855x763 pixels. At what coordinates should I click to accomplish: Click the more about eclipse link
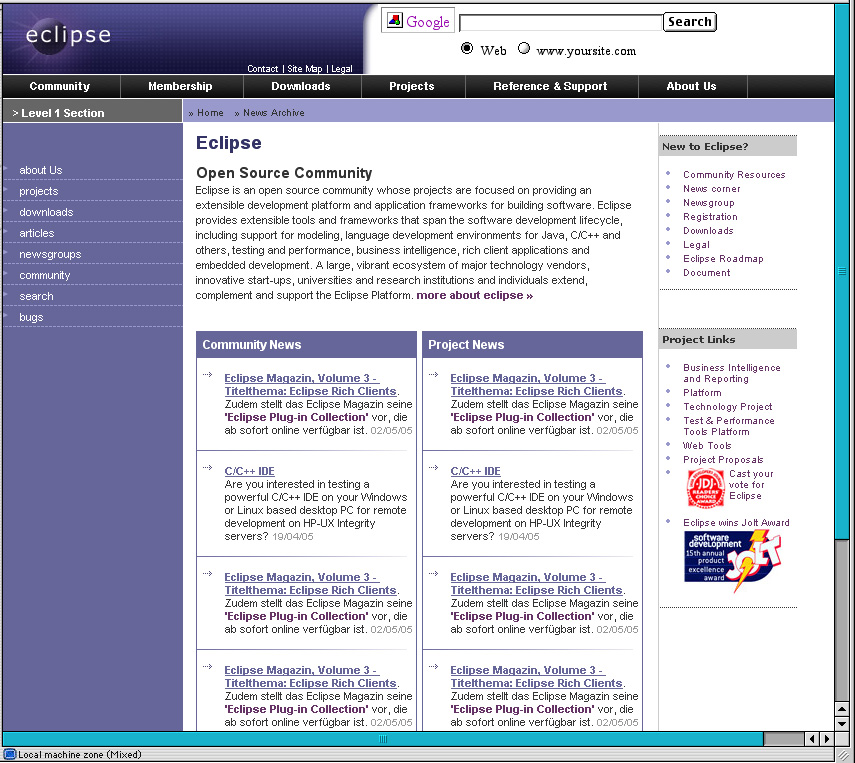474,296
